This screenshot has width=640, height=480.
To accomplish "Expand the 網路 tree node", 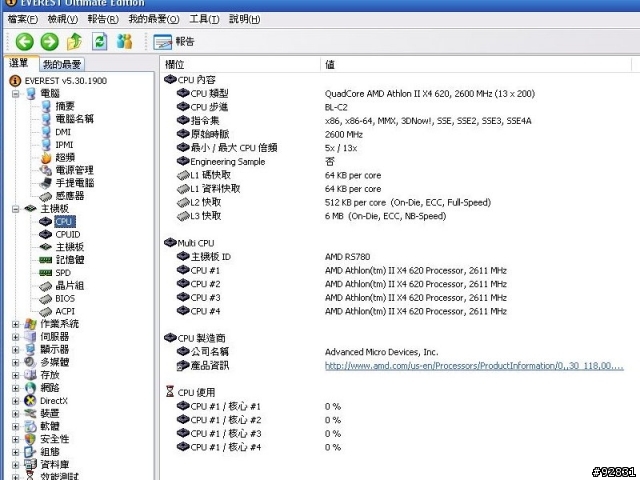I will tap(16, 388).
